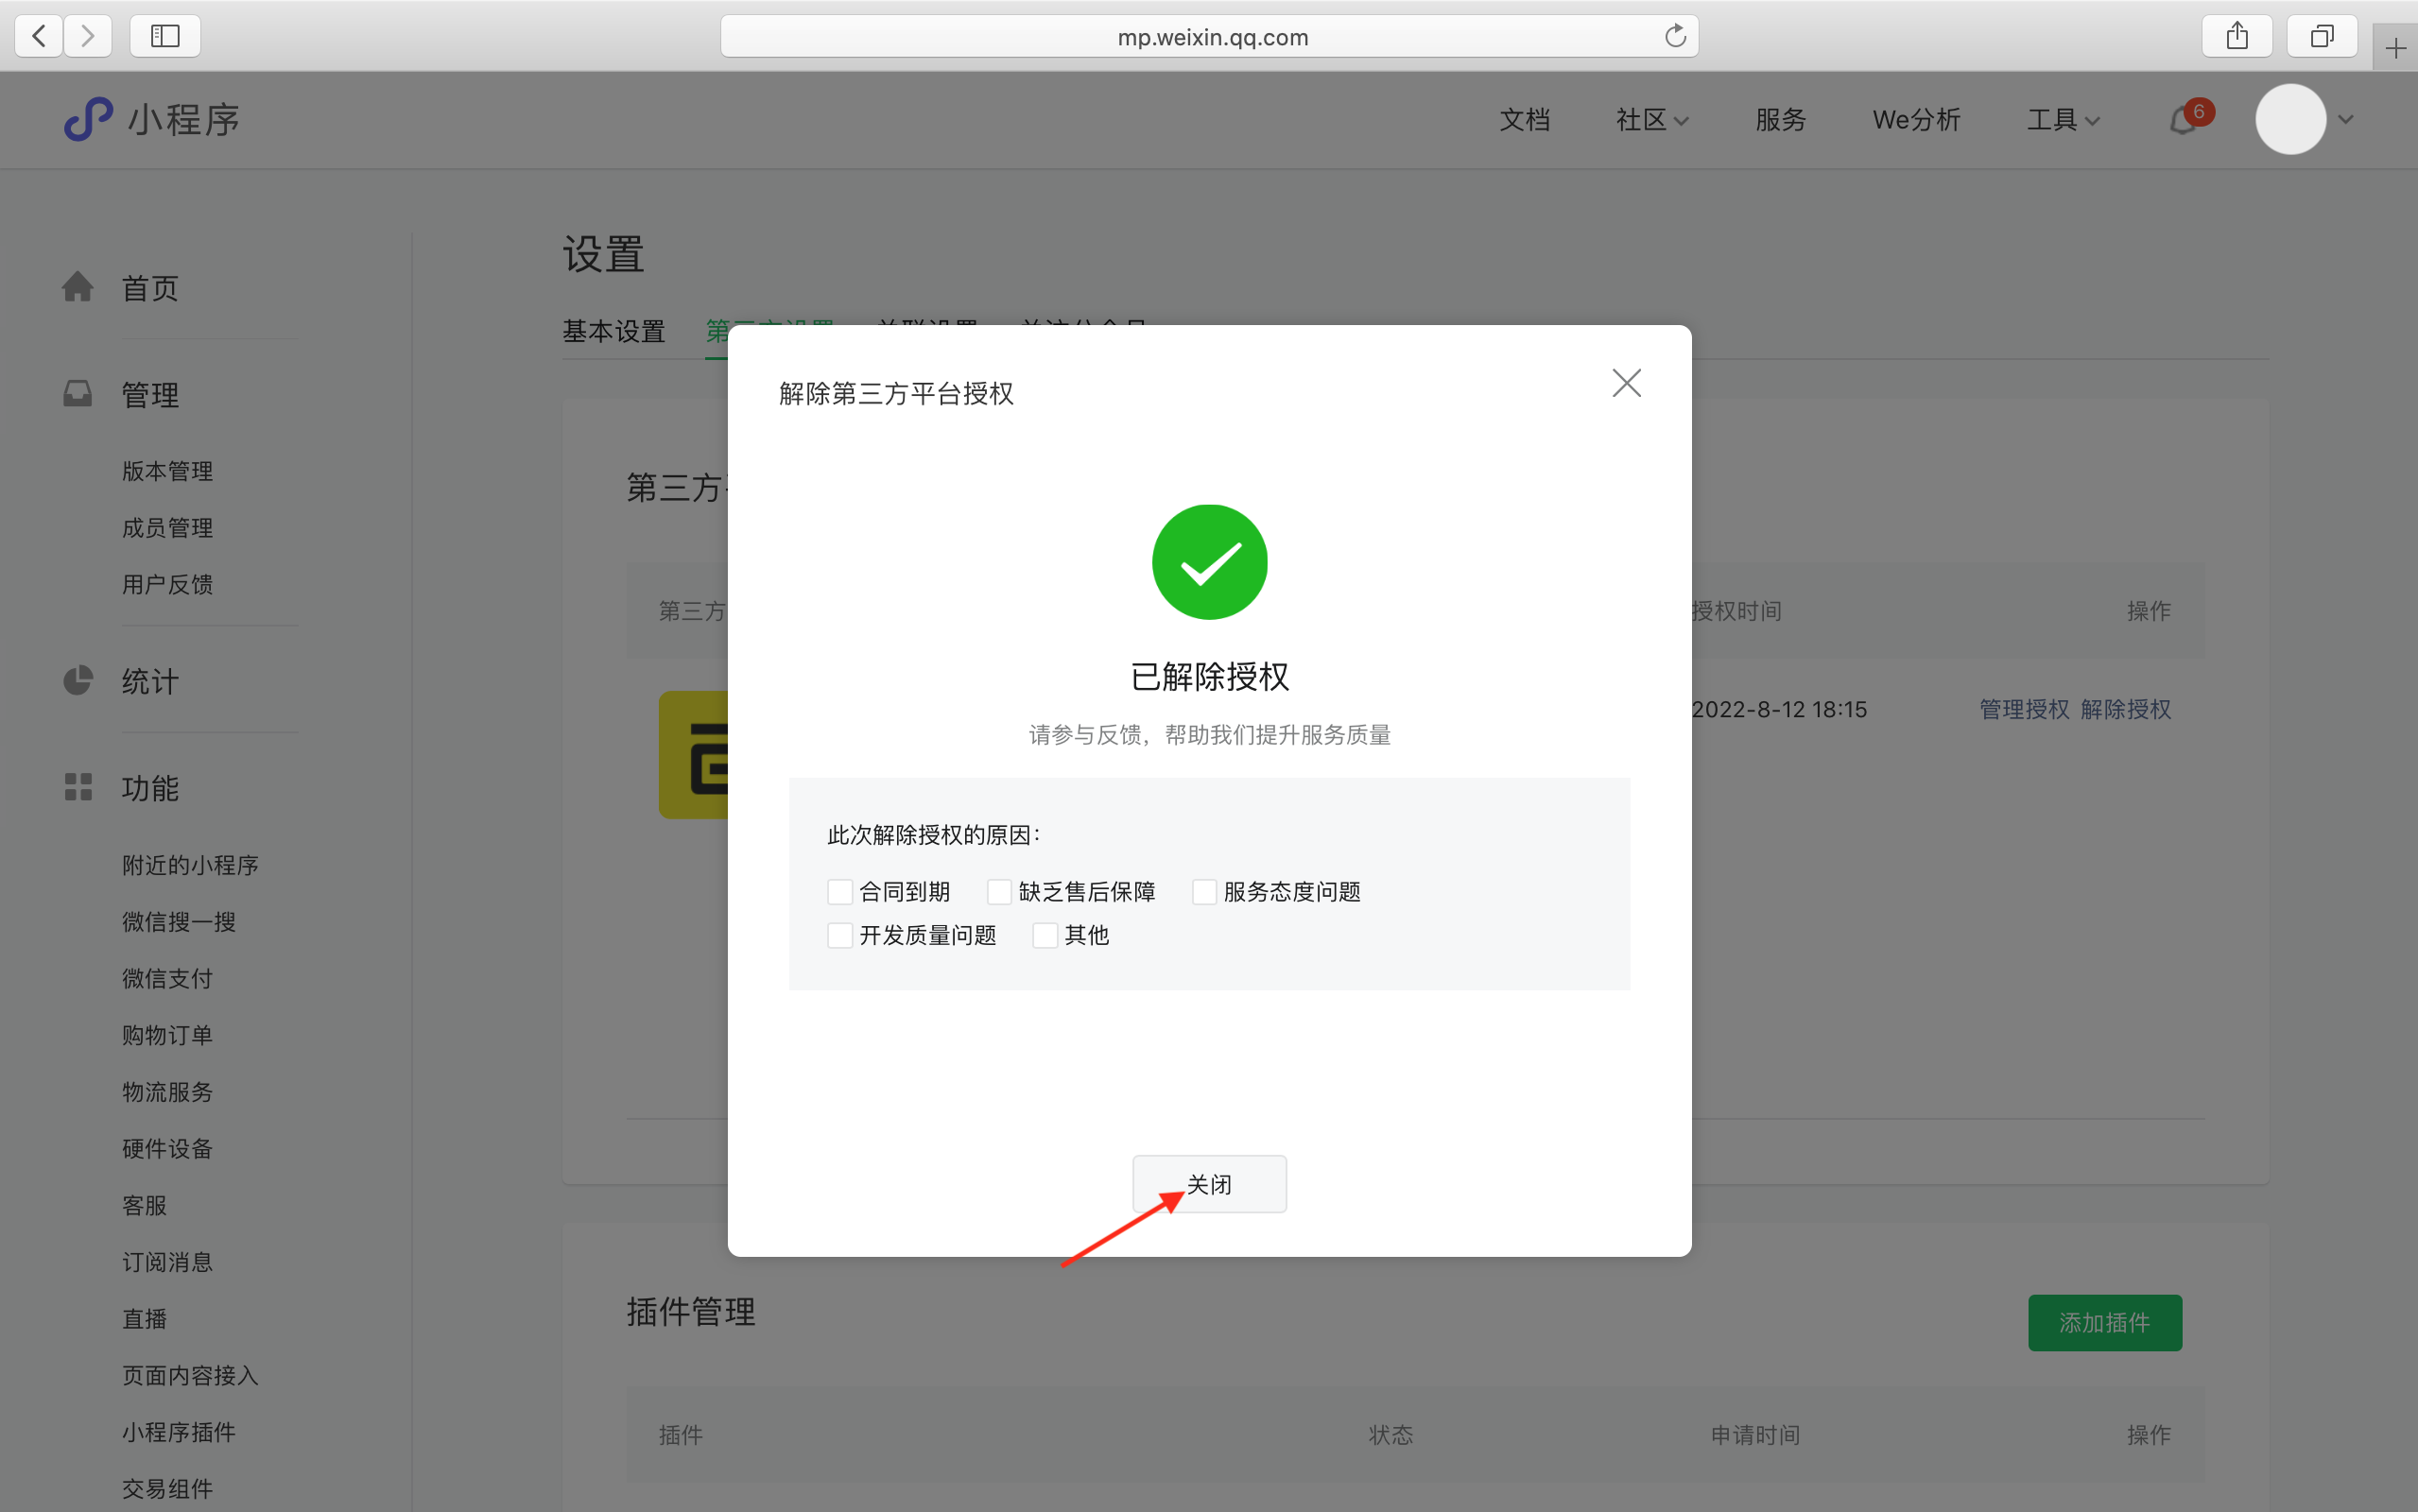Expand the 社区 dropdown menu
The width and height of the screenshot is (2418, 1512).
click(1652, 120)
